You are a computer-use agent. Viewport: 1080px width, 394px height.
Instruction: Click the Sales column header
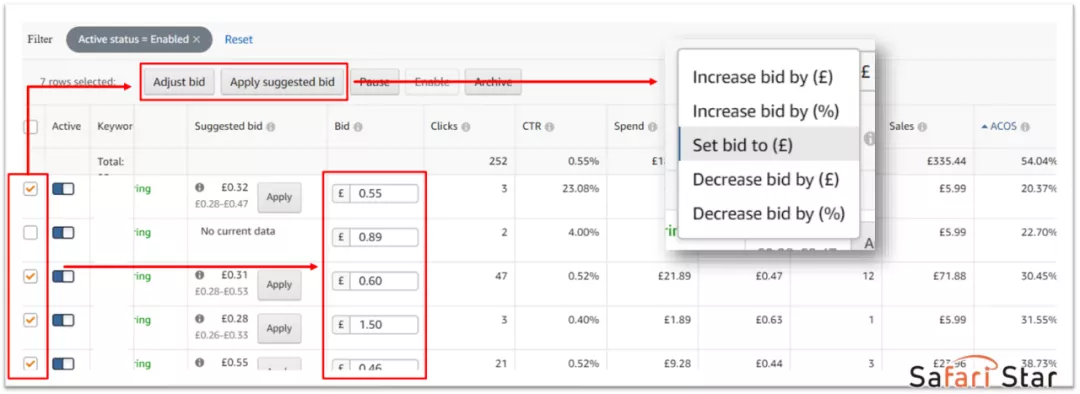(x=902, y=127)
